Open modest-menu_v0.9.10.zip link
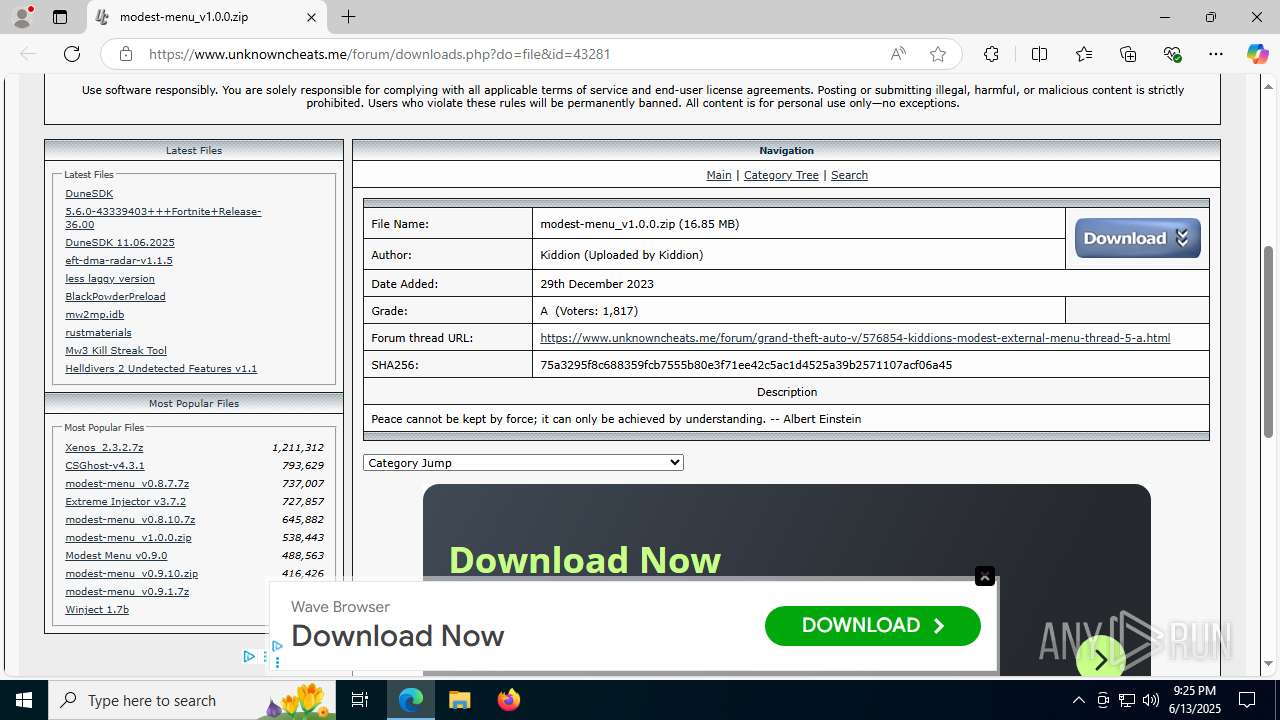1280x720 pixels. [131, 573]
